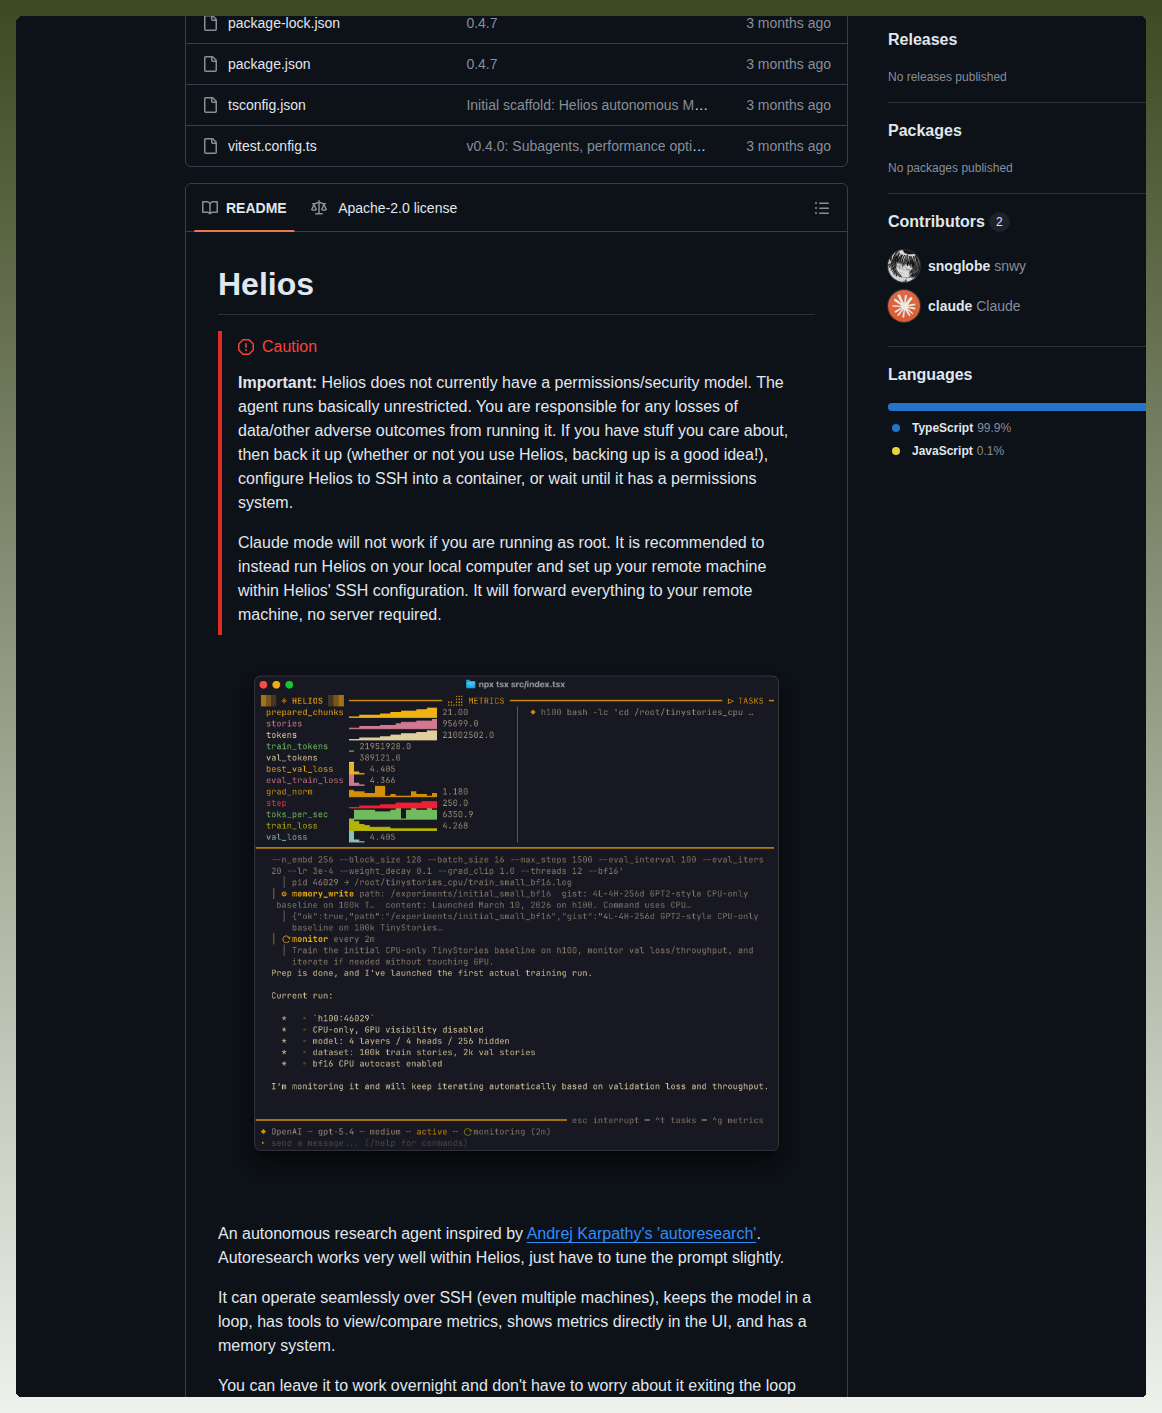This screenshot has width=1162, height=1413.
Task: Click the Caution alert icon
Action: (246, 347)
